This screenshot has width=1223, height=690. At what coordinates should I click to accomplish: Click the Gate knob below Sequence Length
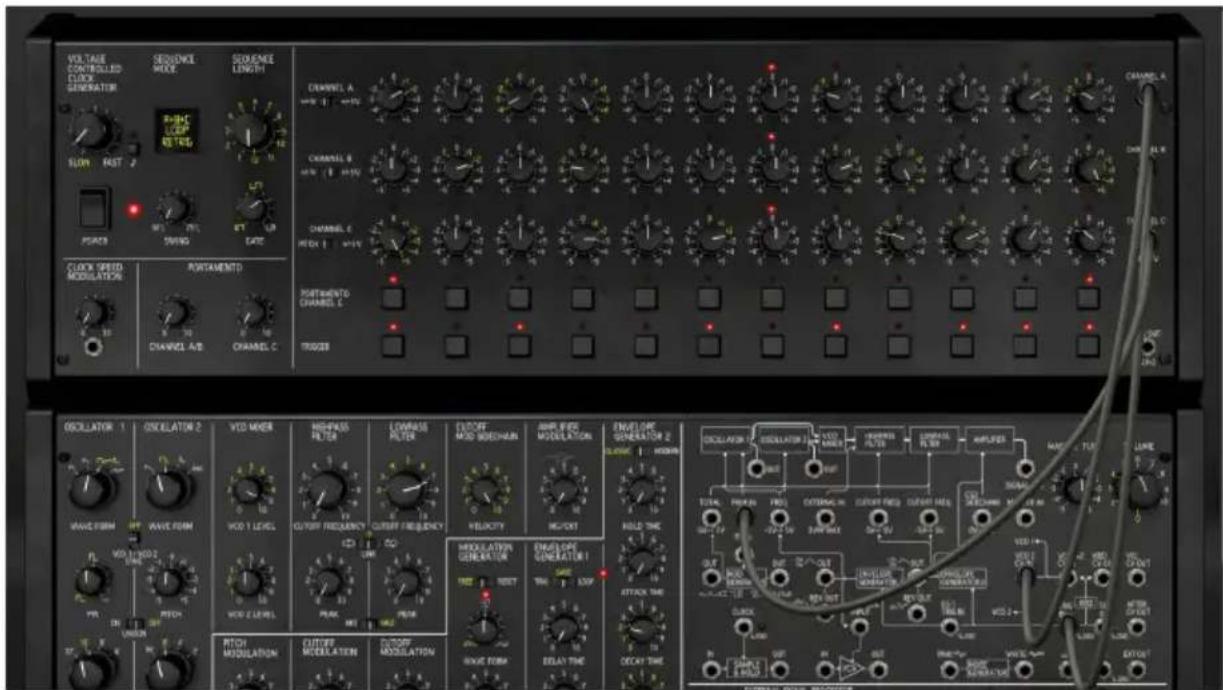pyautogui.click(x=251, y=208)
